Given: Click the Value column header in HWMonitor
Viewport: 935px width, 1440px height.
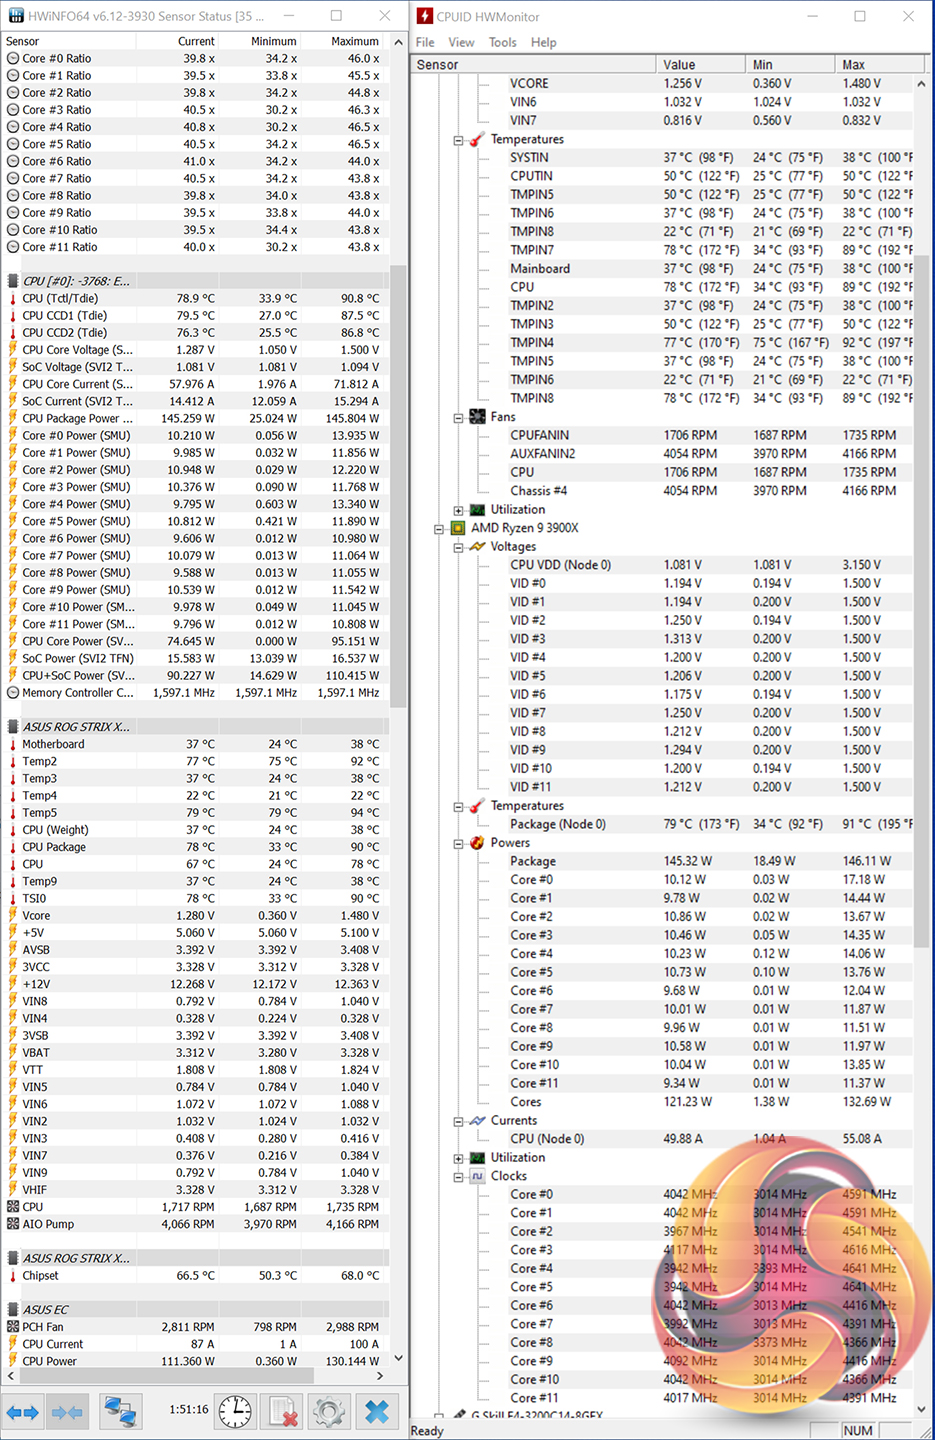Looking at the screenshot, I should point(701,64).
